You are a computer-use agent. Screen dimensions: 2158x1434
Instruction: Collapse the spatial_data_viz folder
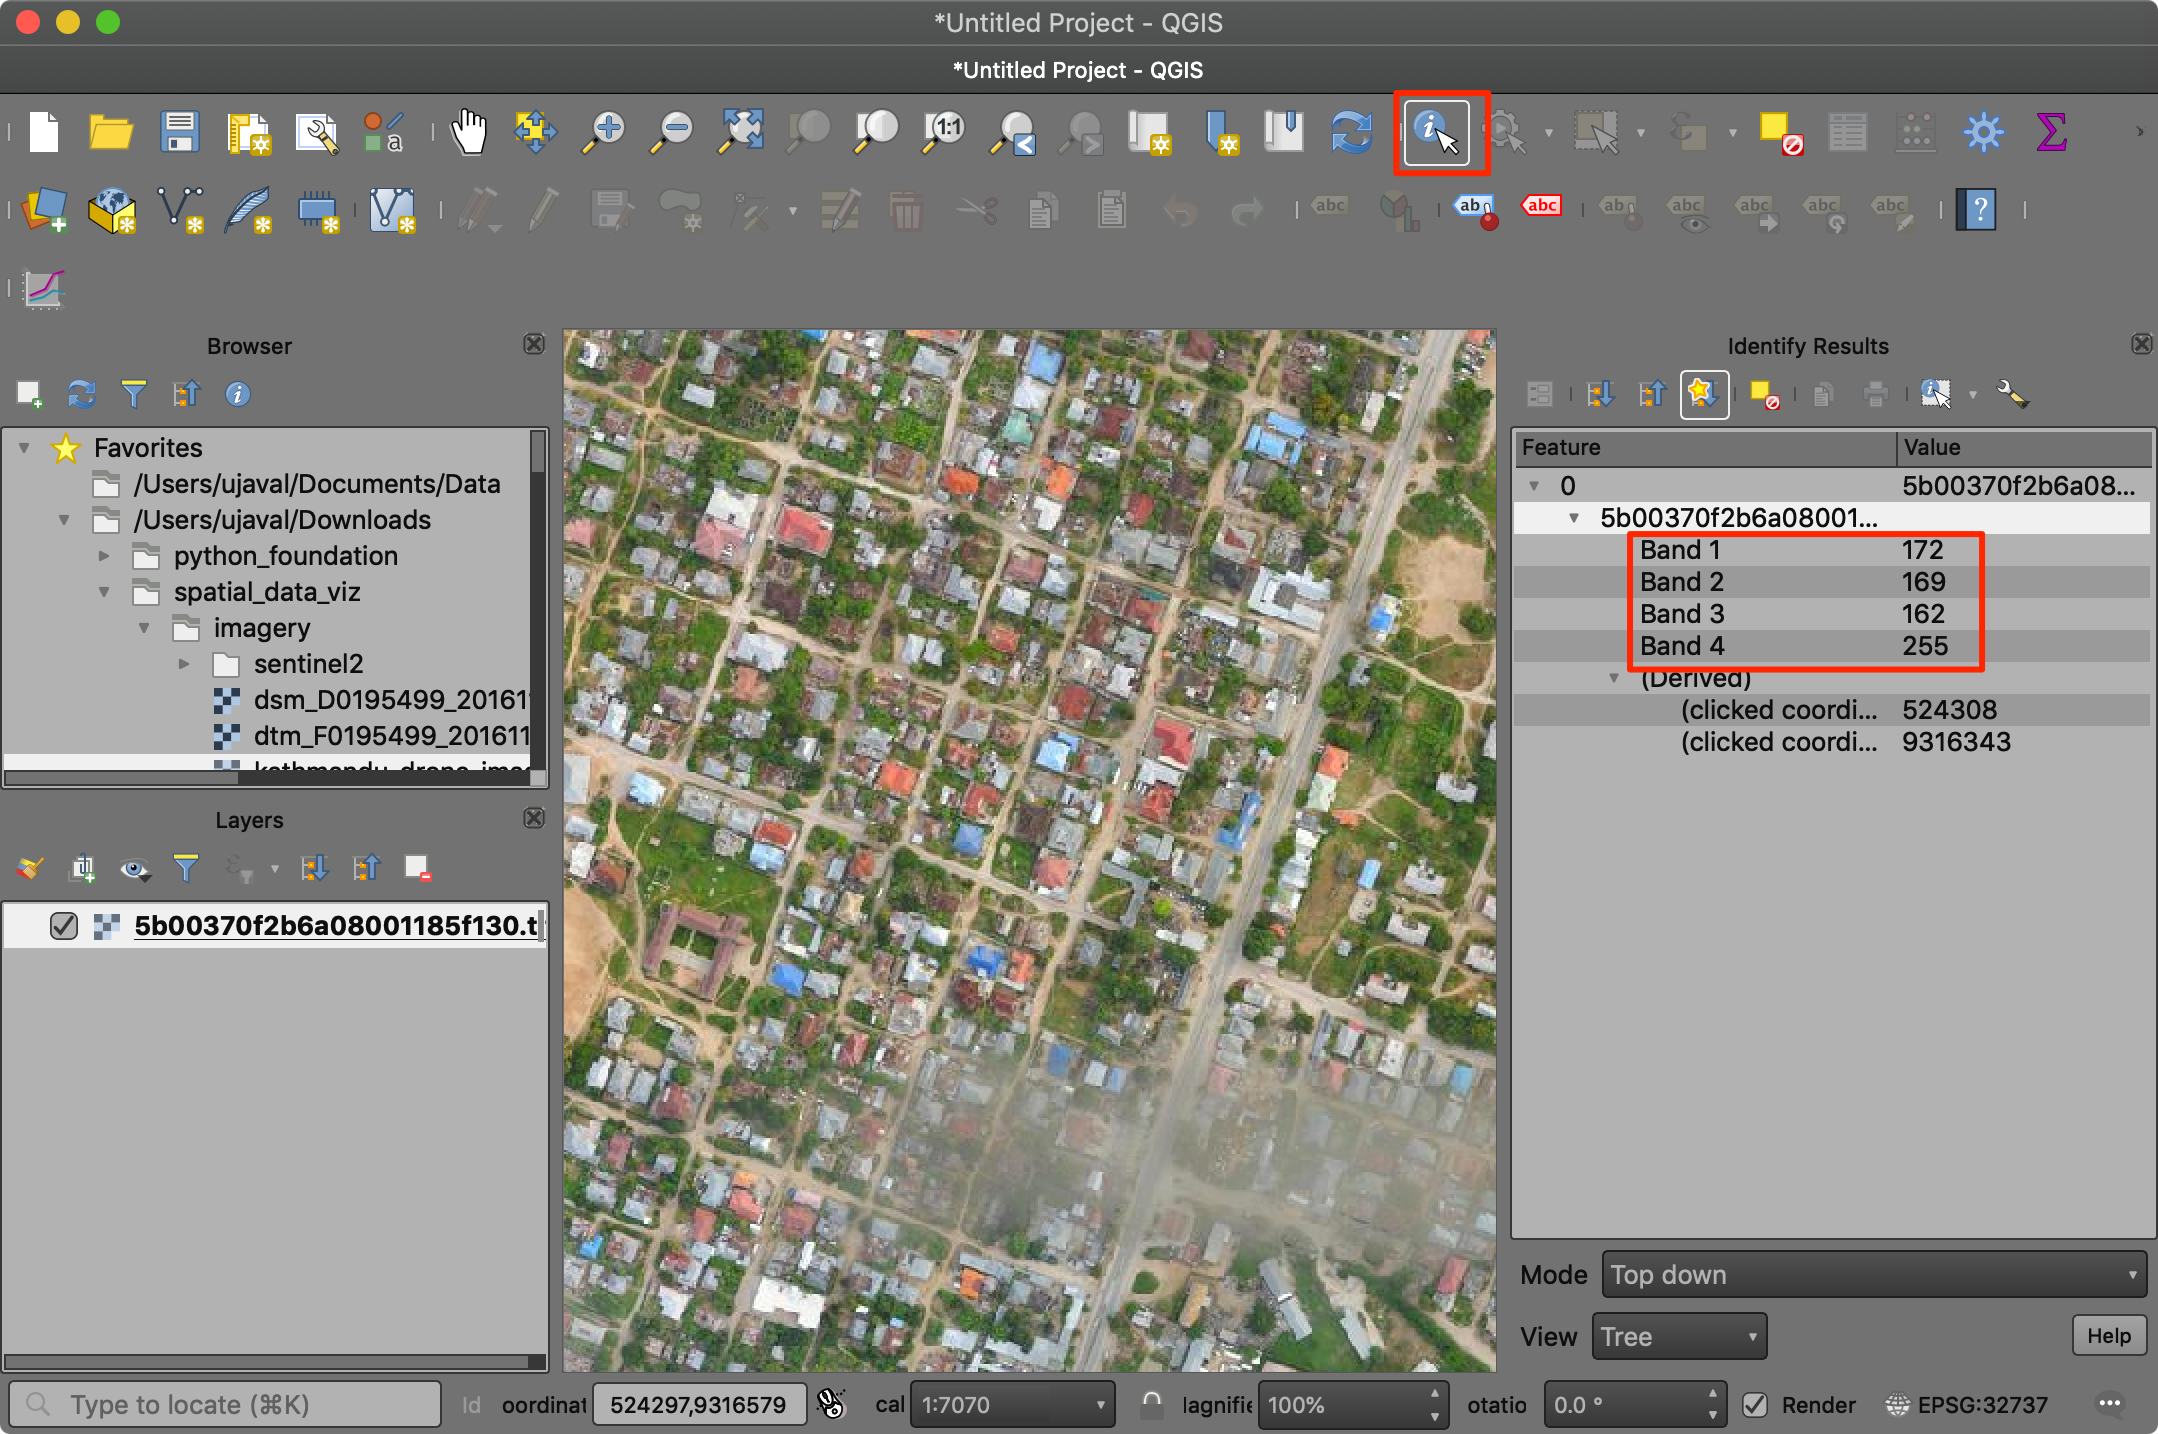click(x=105, y=591)
